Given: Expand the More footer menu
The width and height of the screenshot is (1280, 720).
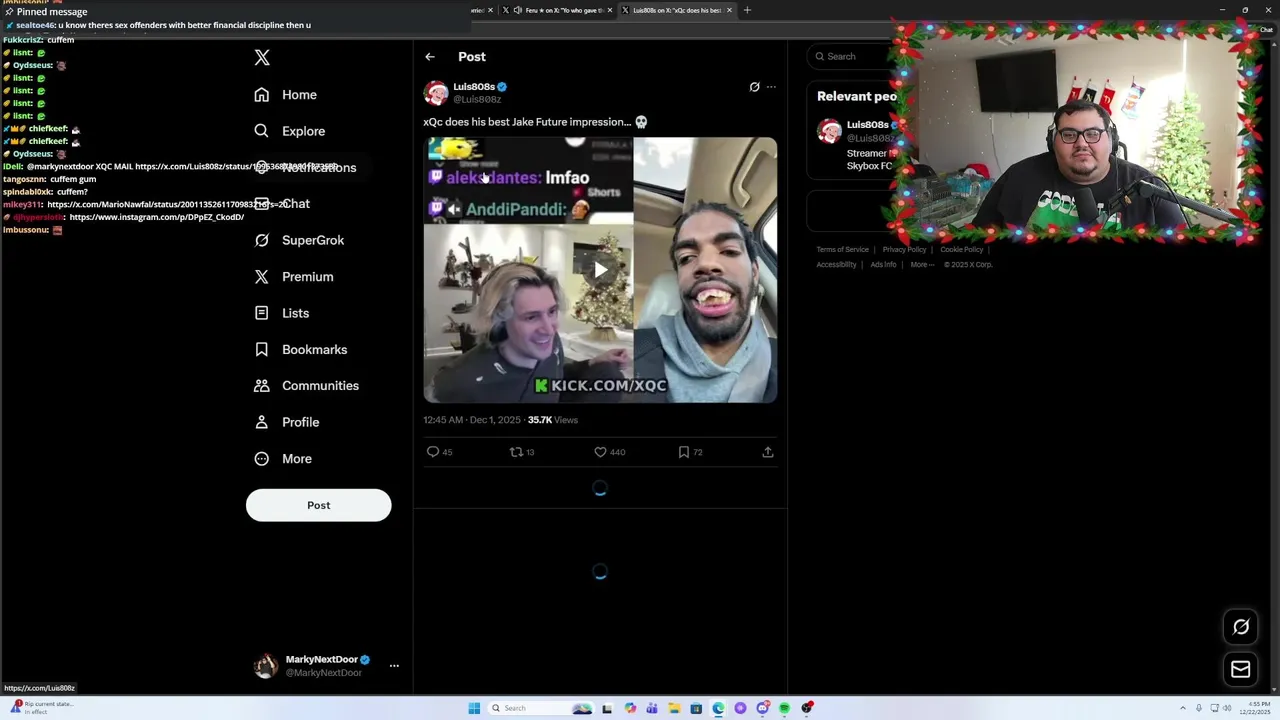Looking at the screenshot, I should [922, 265].
